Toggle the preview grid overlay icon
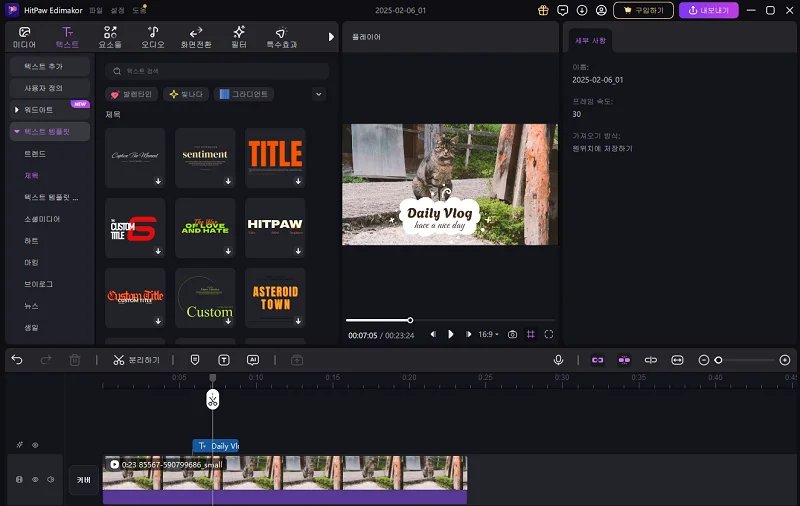The height and width of the screenshot is (506, 800). [531, 334]
